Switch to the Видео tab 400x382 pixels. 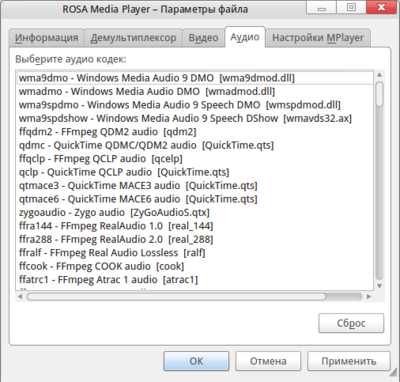click(x=203, y=38)
